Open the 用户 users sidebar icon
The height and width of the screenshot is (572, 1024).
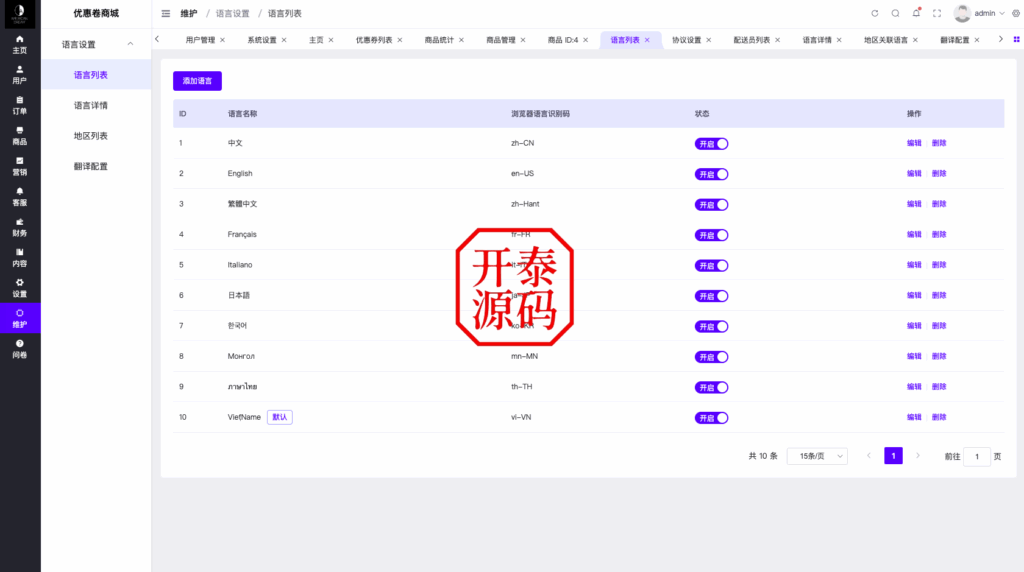20,75
